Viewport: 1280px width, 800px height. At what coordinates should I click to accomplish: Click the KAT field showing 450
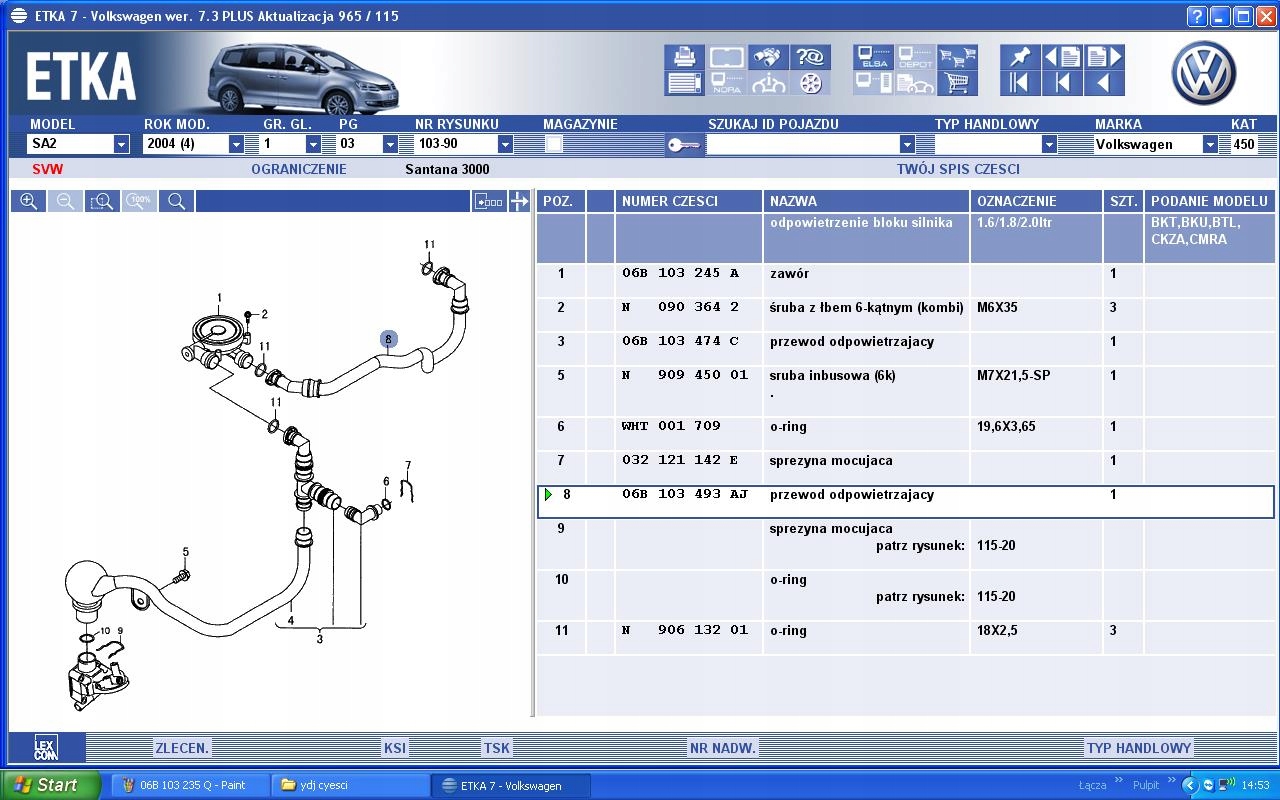pyautogui.click(x=1244, y=144)
